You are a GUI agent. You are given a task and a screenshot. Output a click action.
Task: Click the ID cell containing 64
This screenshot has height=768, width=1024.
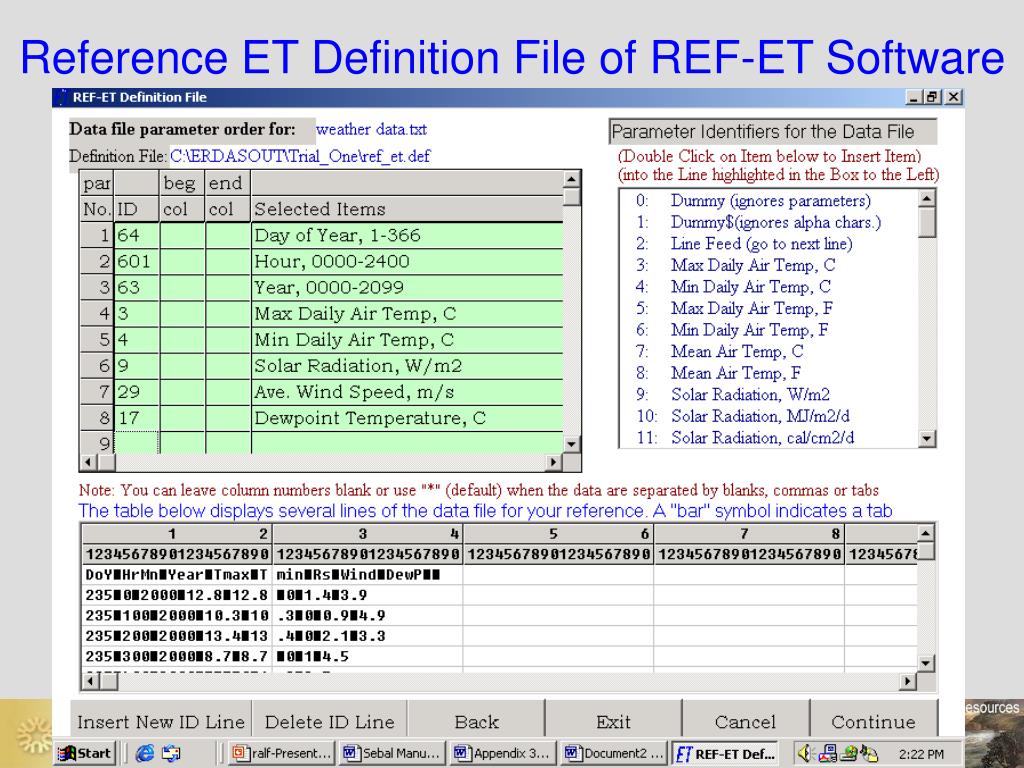click(136, 235)
